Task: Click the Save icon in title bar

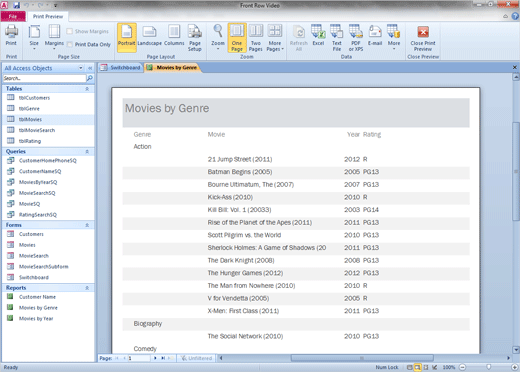Action: coord(16,5)
